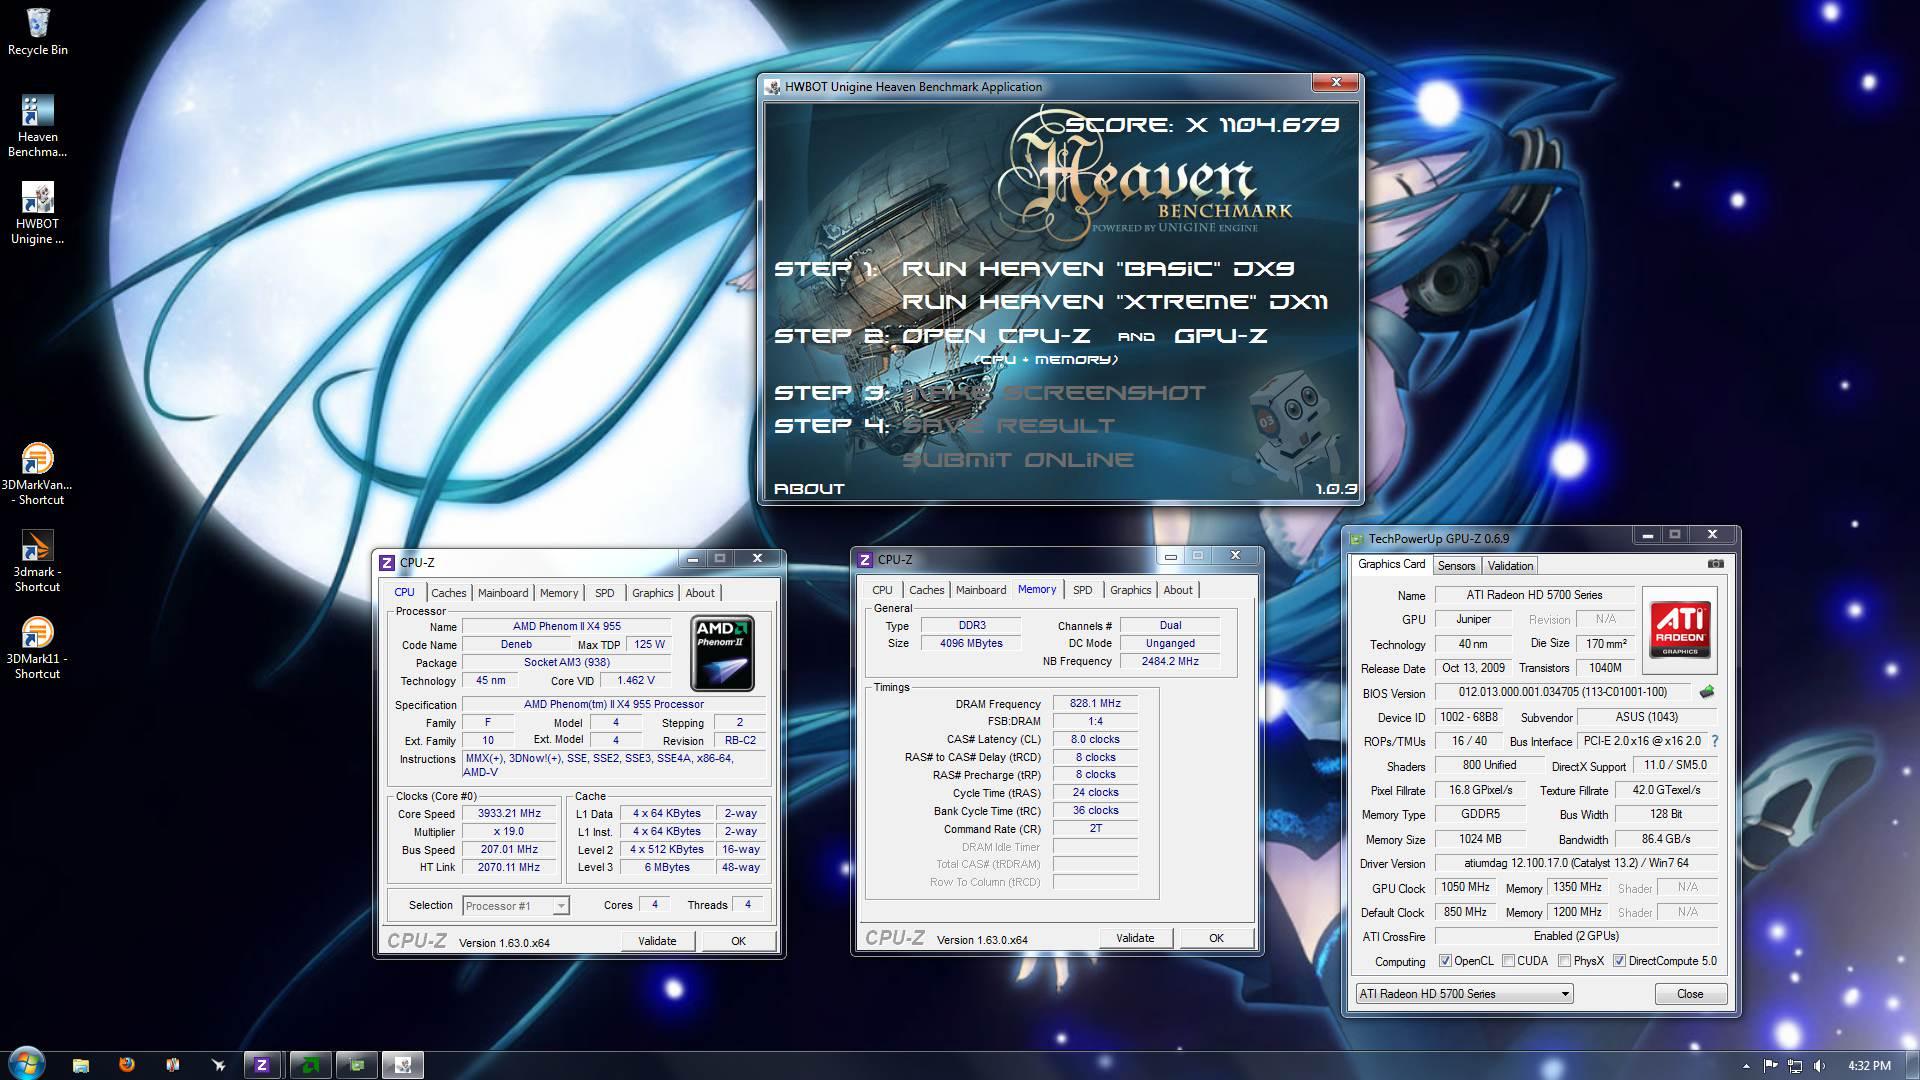The width and height of the screenshot is (1920, 1080).
Task: Click the WinRAR books icon on taskbar
Action: pos(172,1065)
